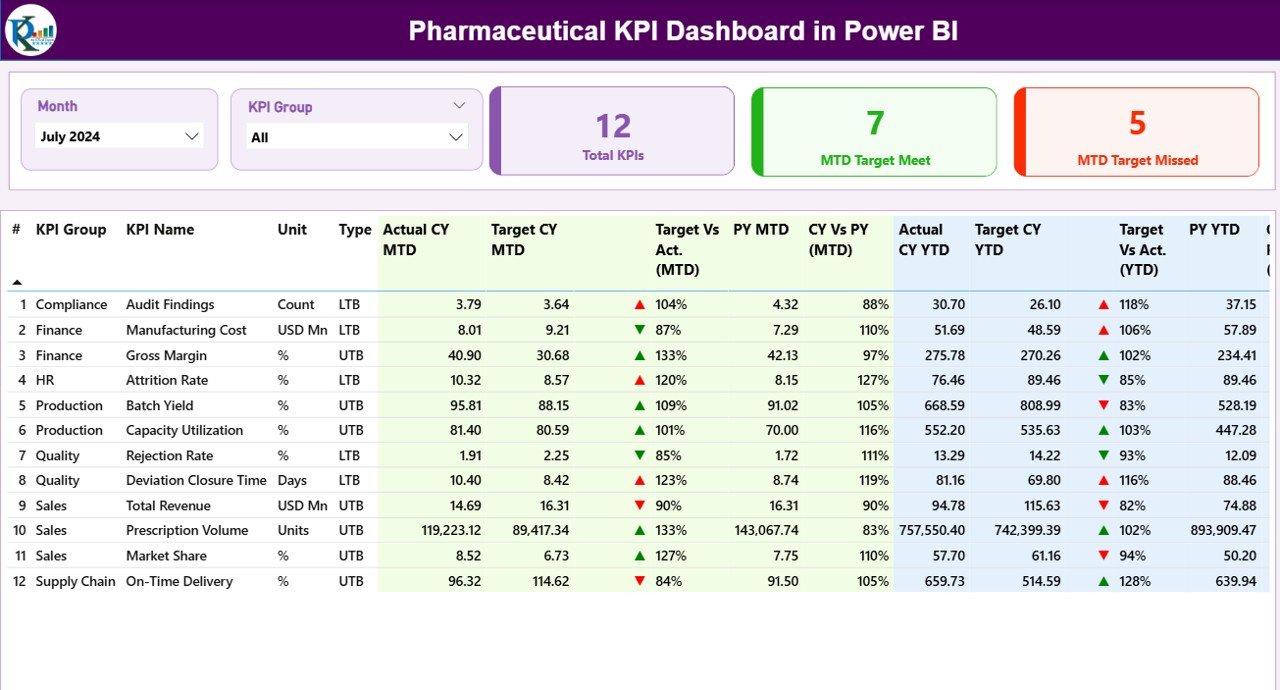
Task: Open the Month dropdown showing July 2024
Action: [193, 136]
